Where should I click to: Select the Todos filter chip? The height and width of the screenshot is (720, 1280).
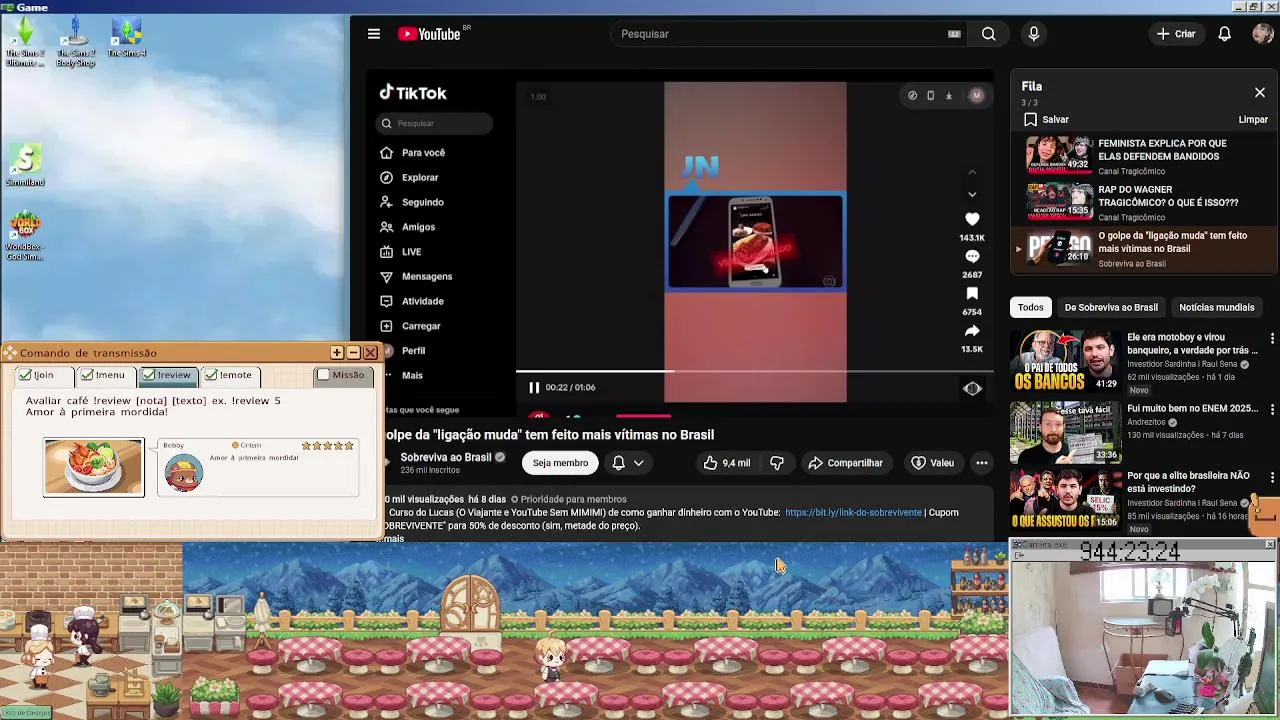tap(1030, 307)
